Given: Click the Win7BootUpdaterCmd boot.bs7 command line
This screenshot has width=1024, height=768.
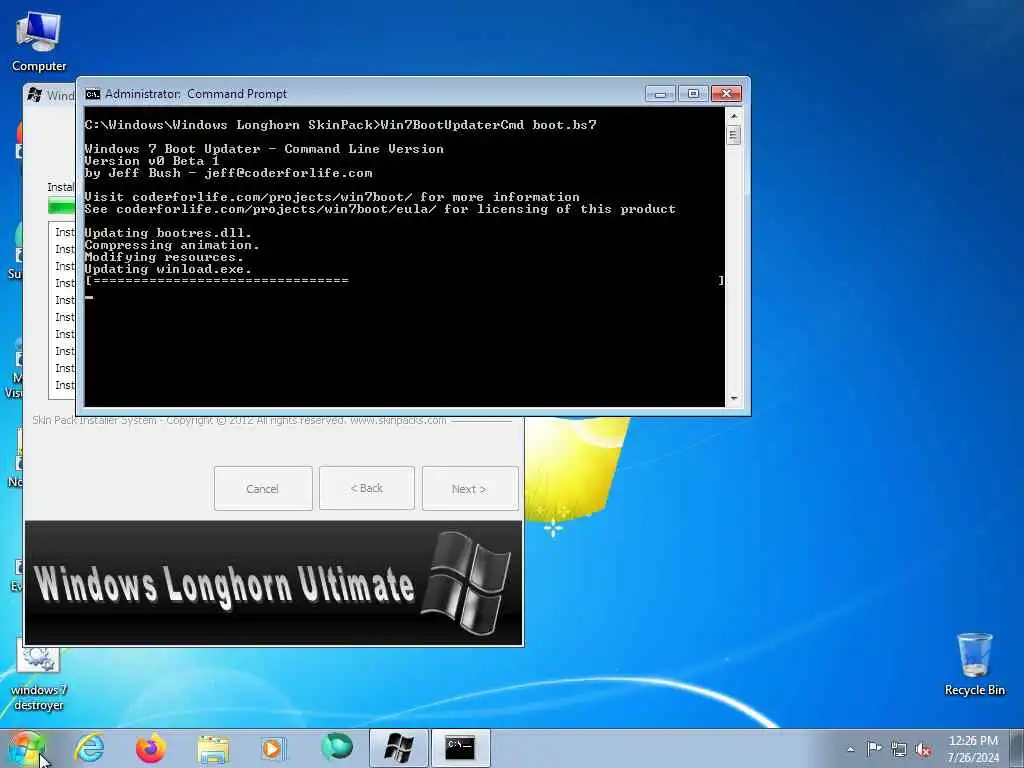Looking at the screenshot, I should tap(340, 125).
